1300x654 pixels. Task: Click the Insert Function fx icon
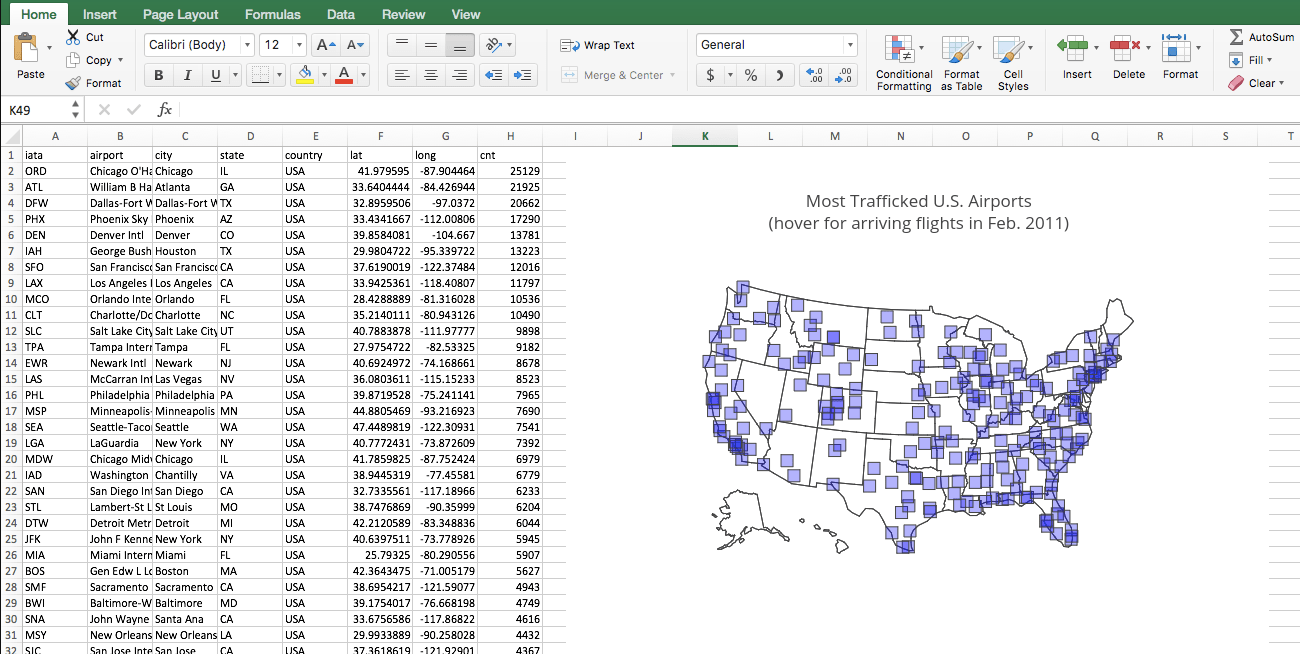point(165,110)
